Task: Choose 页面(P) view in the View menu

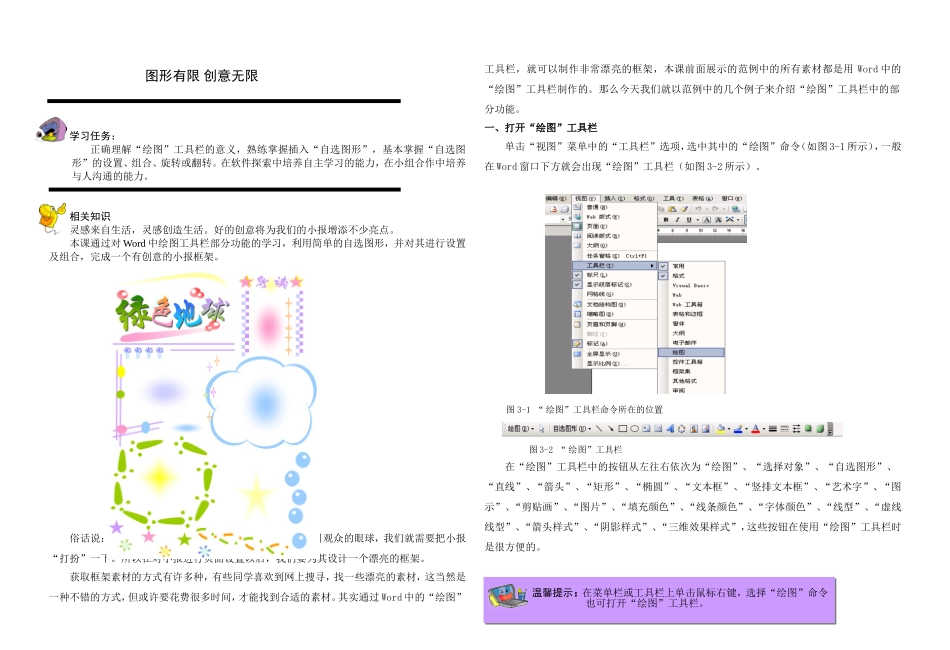Action: pos(614,226)
